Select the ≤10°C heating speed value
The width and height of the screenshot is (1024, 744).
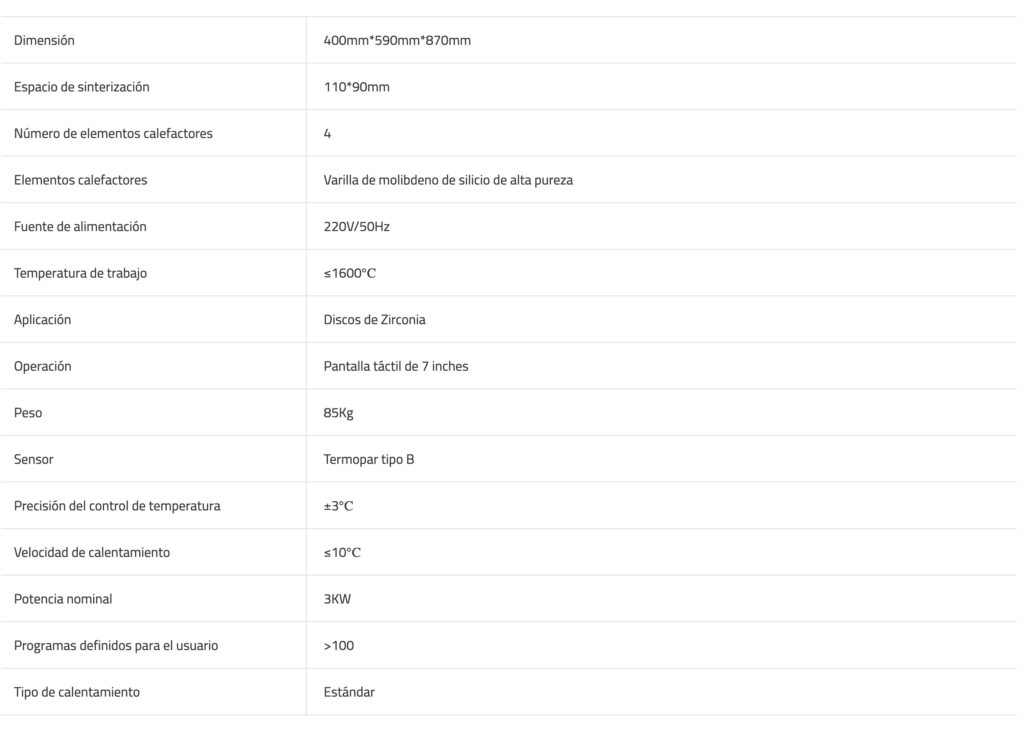342,553
